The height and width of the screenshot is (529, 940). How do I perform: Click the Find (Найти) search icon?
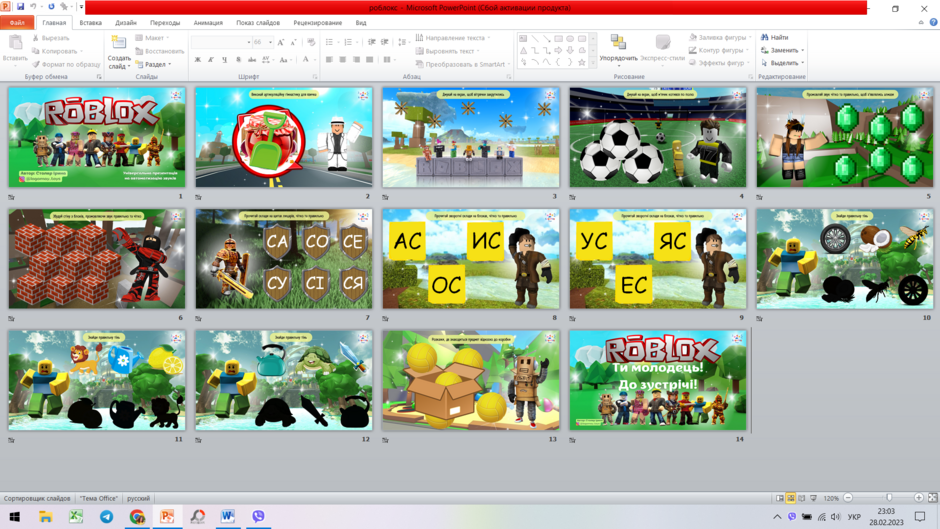(764, 37)
